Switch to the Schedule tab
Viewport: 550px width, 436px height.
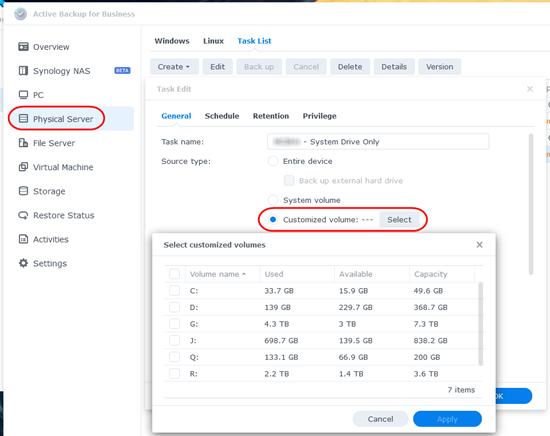click(x=222, y=116)
